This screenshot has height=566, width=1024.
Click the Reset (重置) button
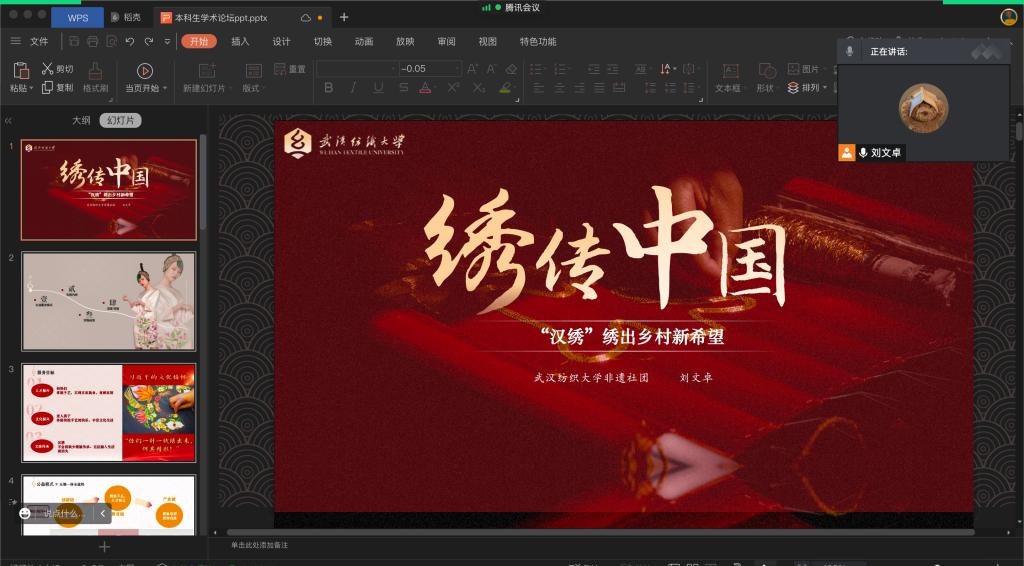[289, 69]
